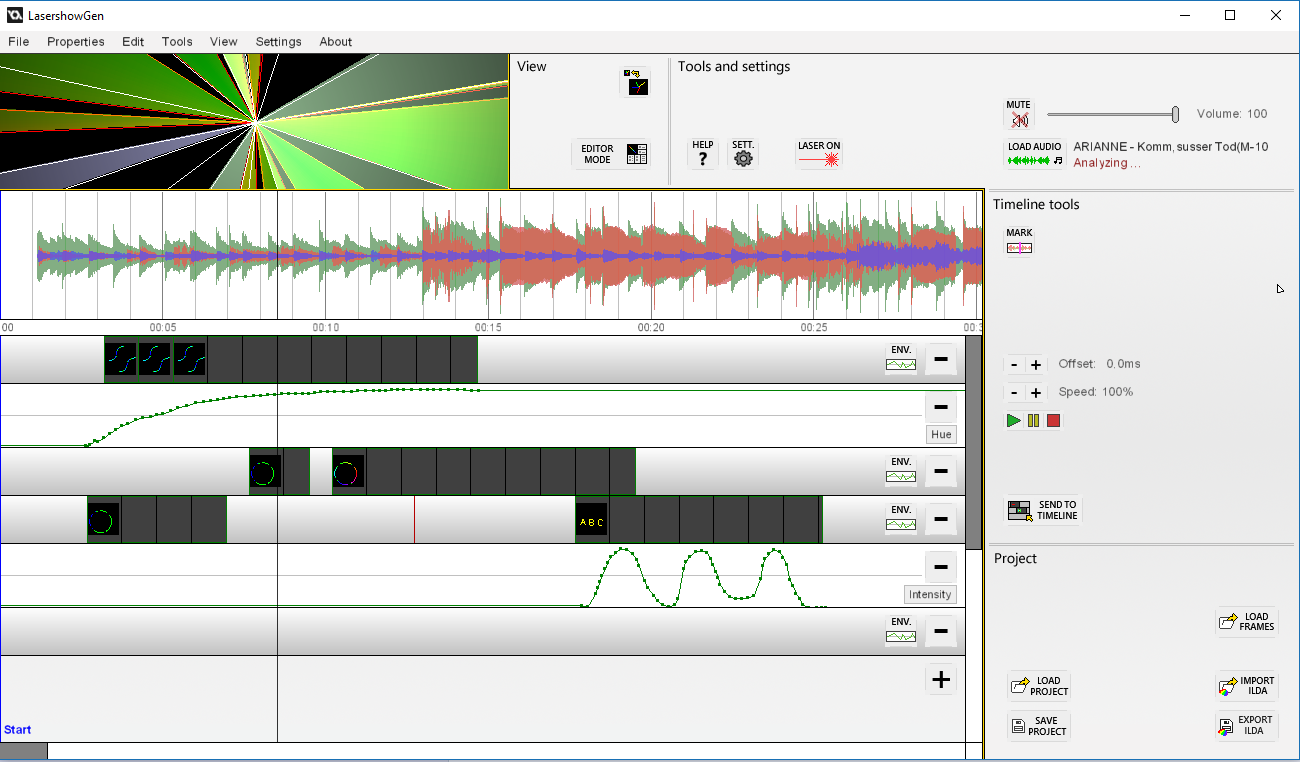Screen dimensions: 1300x762
Task: Click the Load Frames icon
Action: click(x=1246, y=622)
